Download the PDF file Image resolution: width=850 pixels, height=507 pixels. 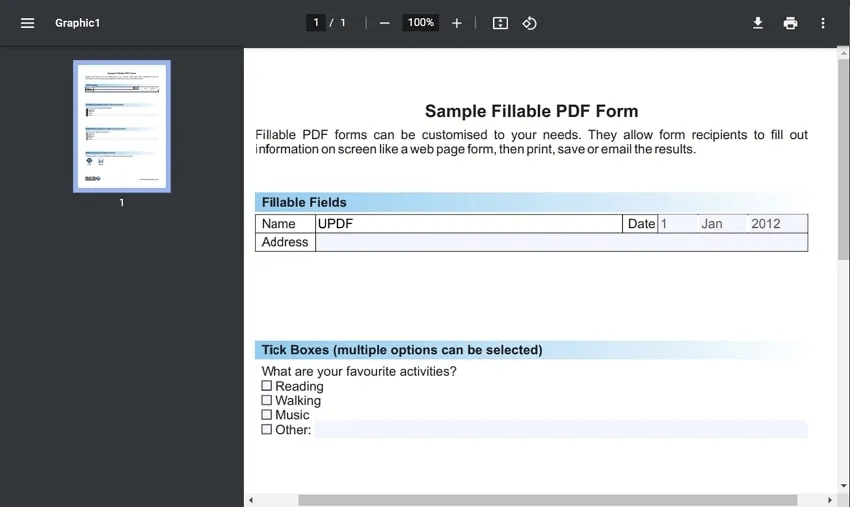758,23
